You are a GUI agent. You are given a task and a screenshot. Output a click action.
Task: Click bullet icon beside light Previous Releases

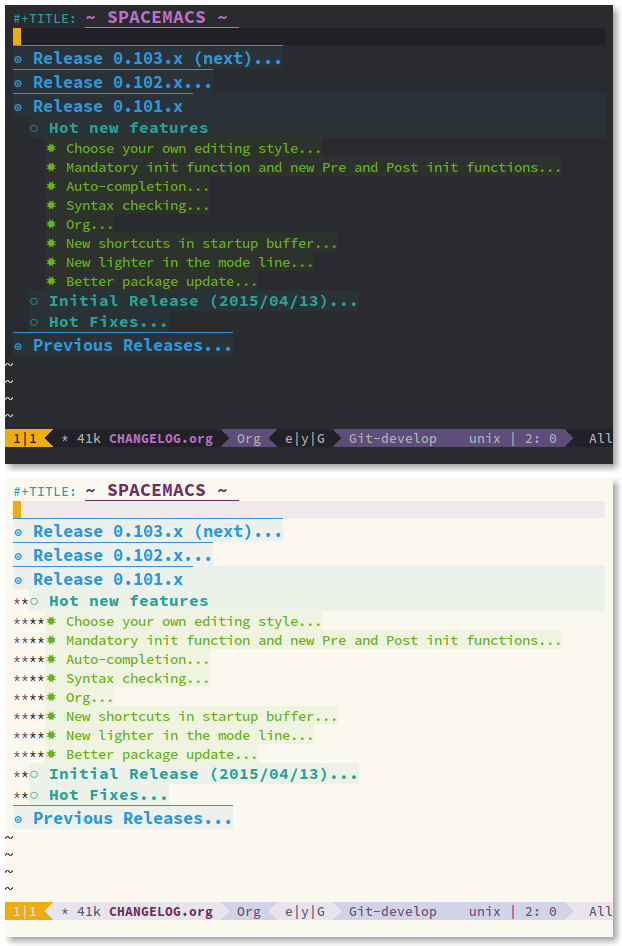[x=19, y=819]
